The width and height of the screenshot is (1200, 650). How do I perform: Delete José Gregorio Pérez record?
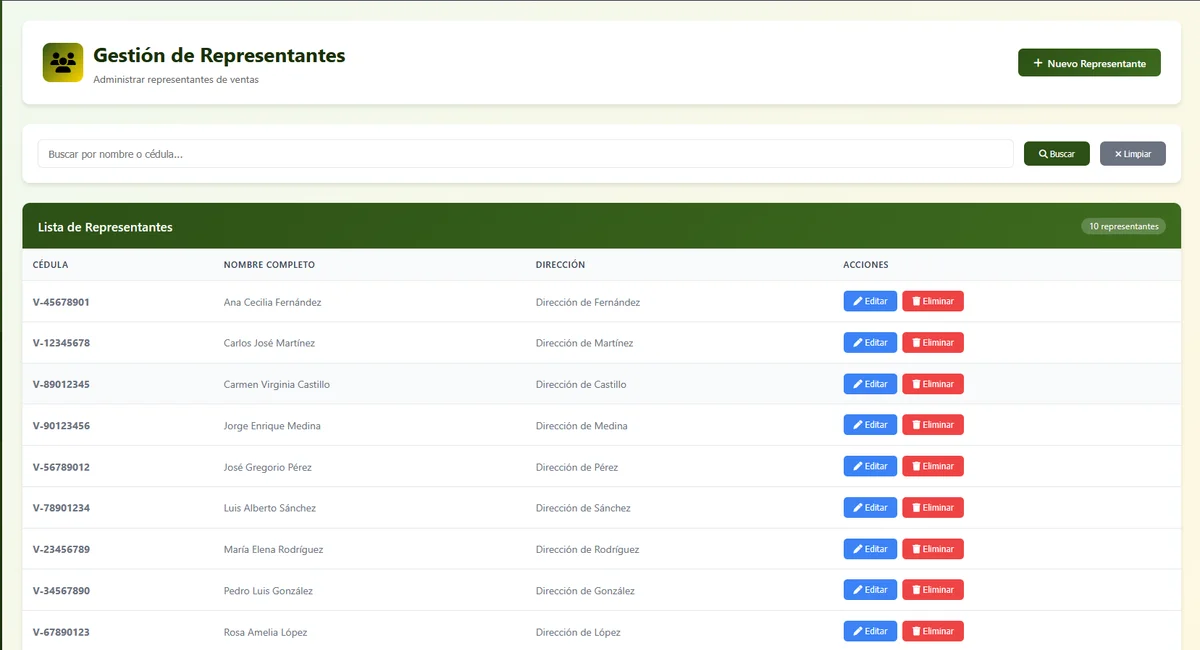(x=933, y=466)
